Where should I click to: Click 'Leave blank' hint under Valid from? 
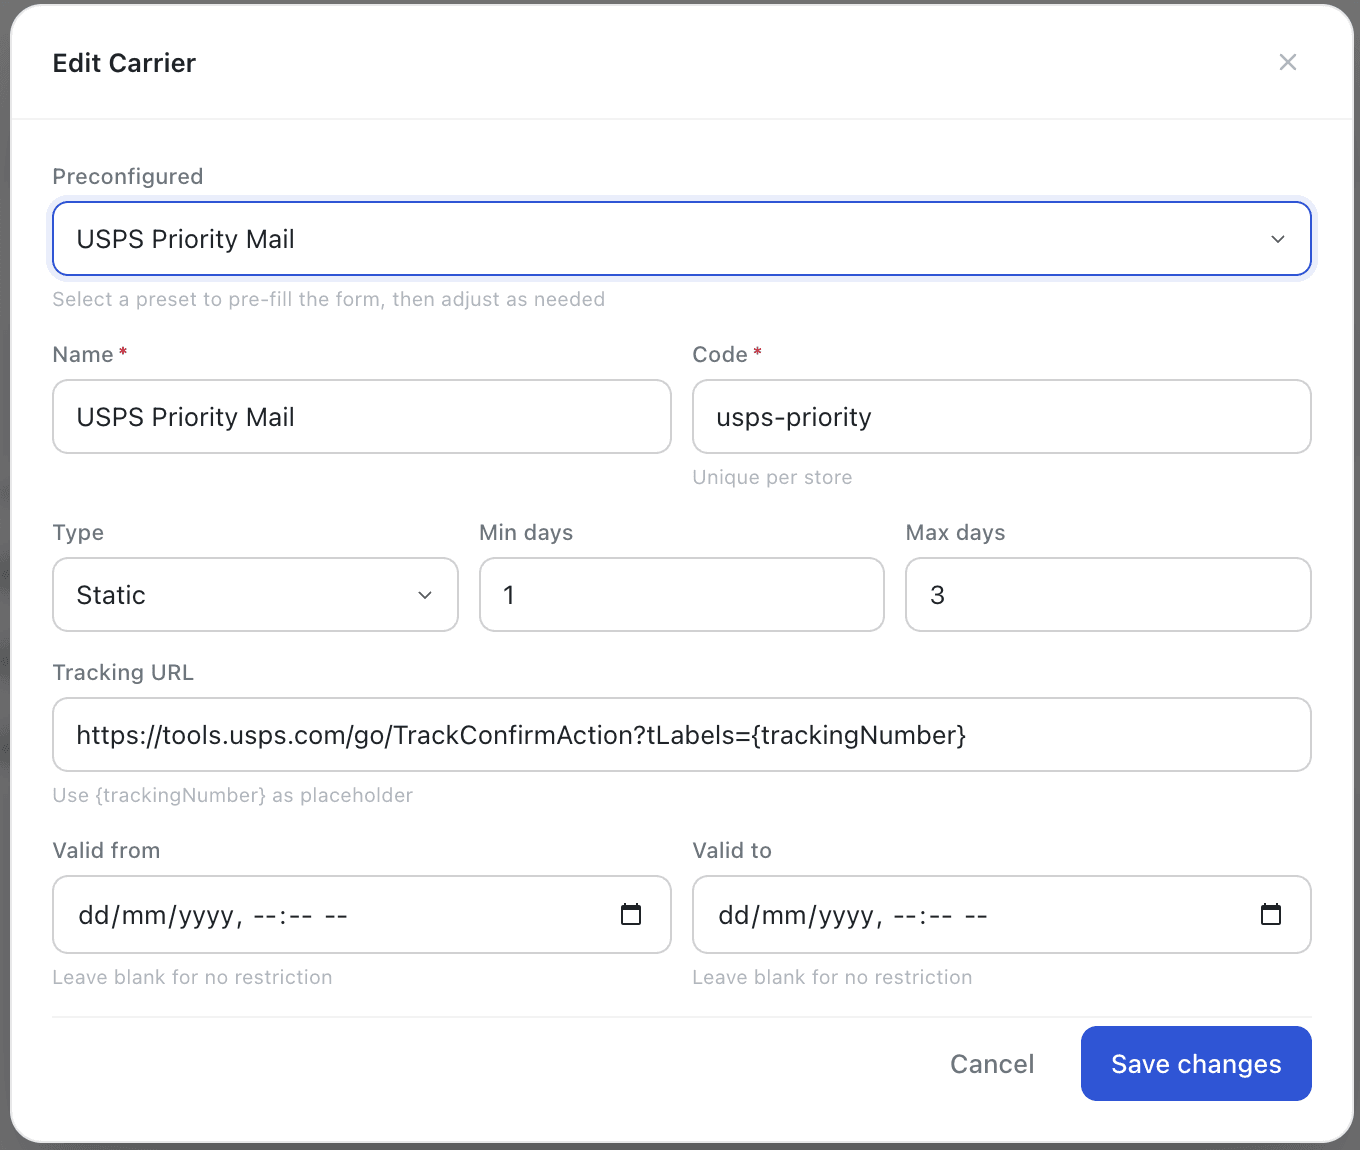[x=192, y=977]
